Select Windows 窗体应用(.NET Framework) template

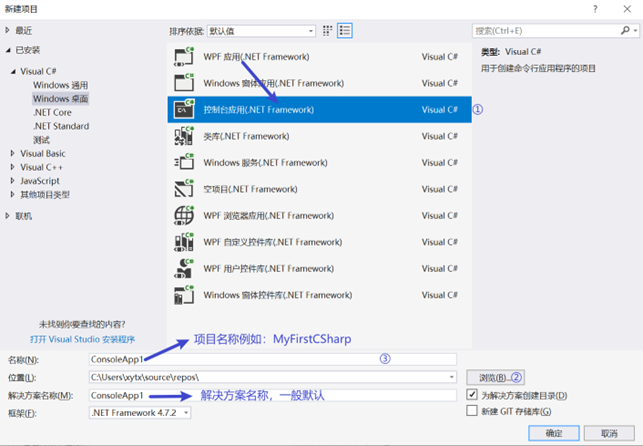pyautogui.click(x=319, y=83)
